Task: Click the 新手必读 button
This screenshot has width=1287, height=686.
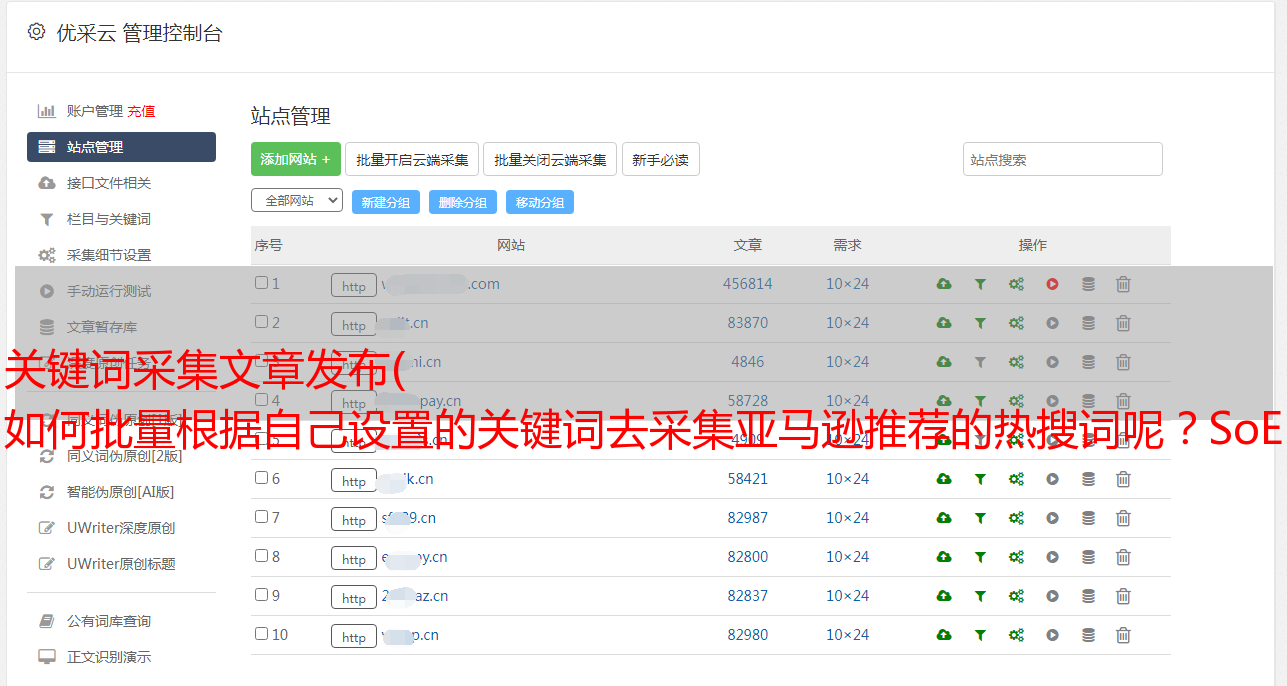Action: (x=660, y=159)
